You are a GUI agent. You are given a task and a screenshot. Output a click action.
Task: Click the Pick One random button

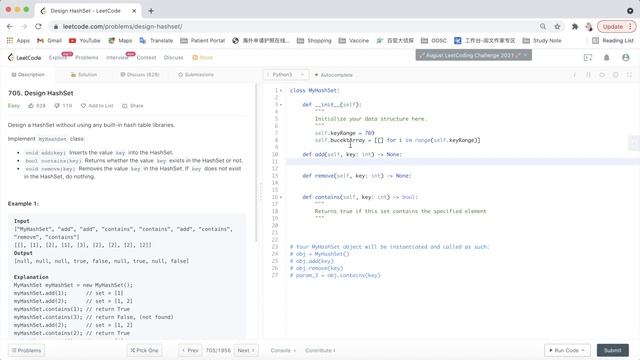144,350
